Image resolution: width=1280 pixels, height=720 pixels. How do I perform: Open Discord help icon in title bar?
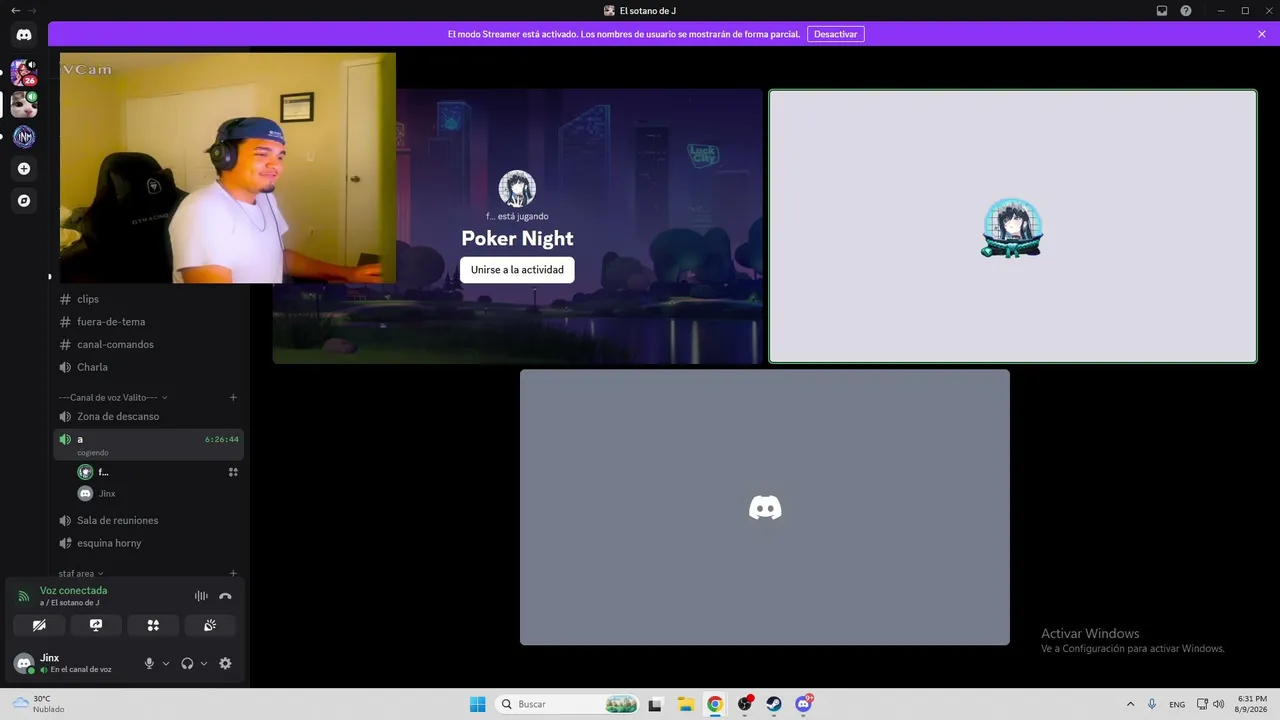[1186, 10]
